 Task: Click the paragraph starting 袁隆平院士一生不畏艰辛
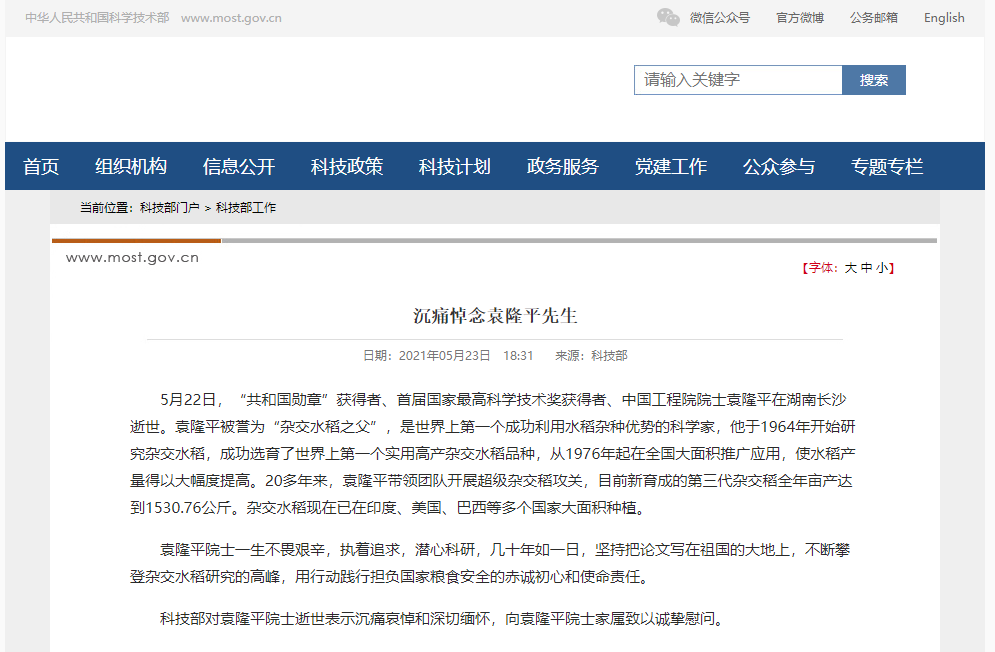[x=490, y=563]
